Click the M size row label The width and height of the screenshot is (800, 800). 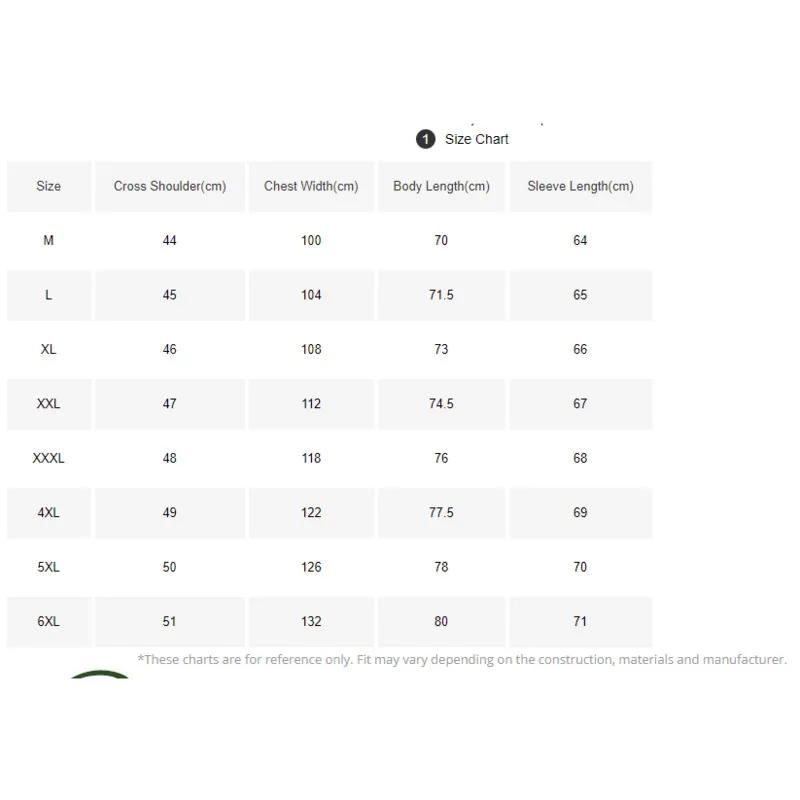point(49,241)
